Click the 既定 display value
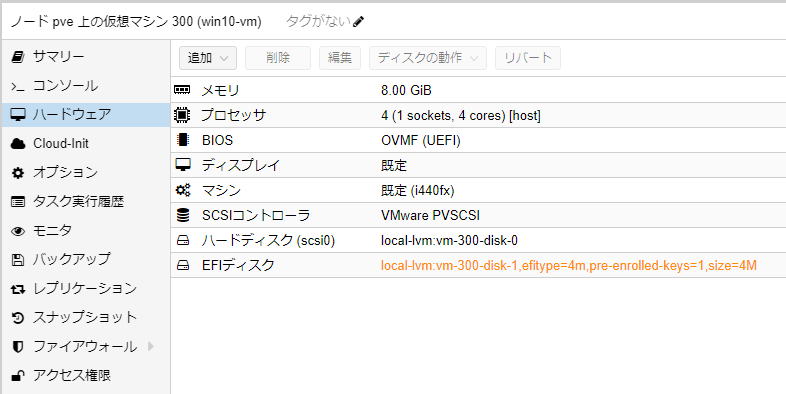The height and width of the screenshot is (394, 786). (394, 165)
